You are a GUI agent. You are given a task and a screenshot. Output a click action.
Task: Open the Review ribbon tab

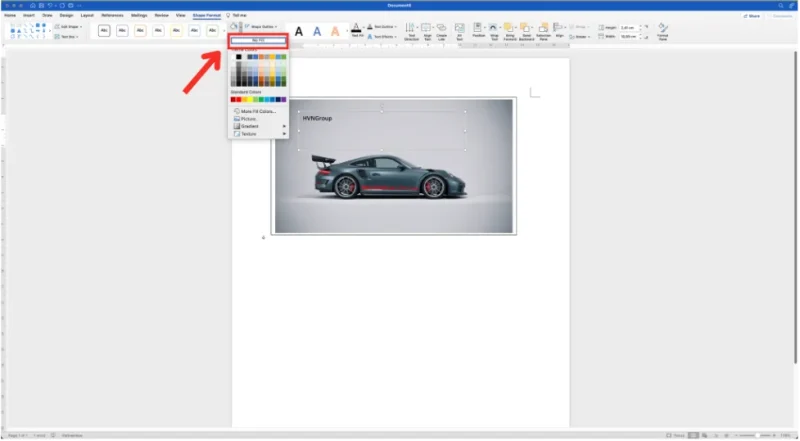pyautogui.click(x=162, y=15)
